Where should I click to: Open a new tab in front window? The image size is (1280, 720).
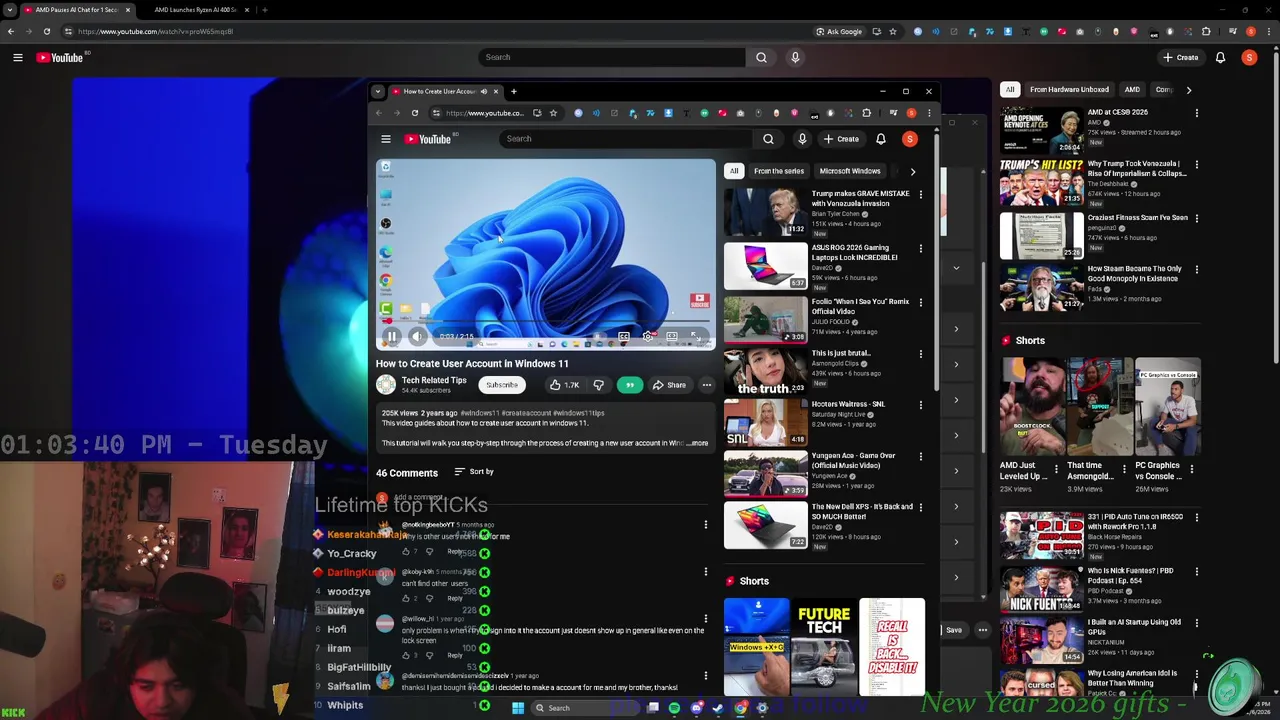(514, 91)
